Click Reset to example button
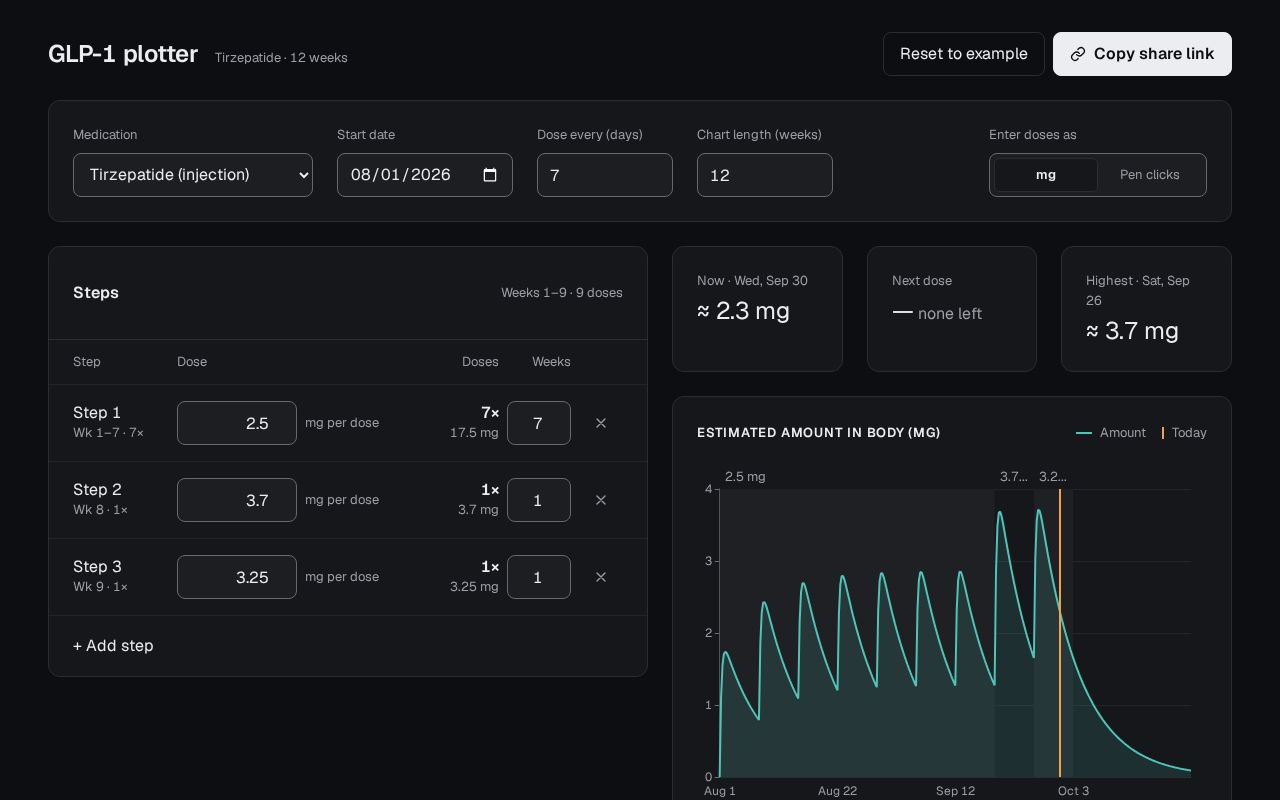Viewport: 1280px width, 800px height. 964,54
